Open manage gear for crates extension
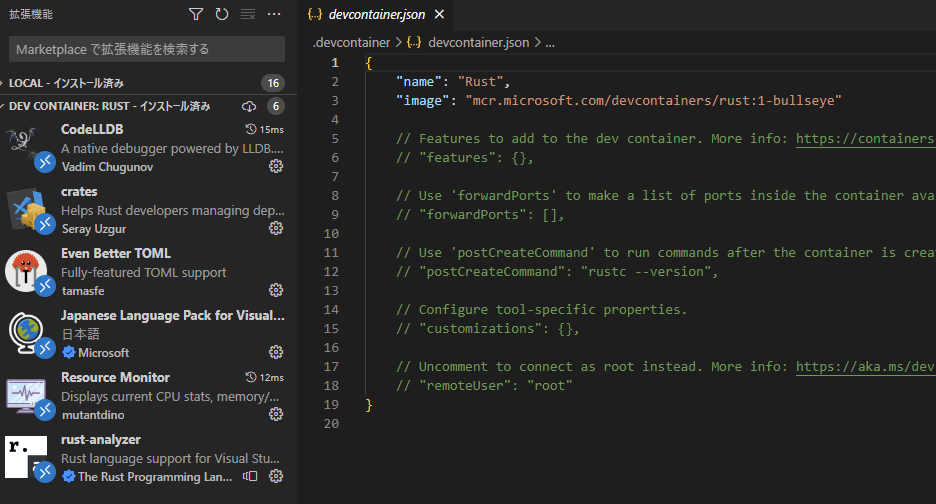 [x=276, y=228]
